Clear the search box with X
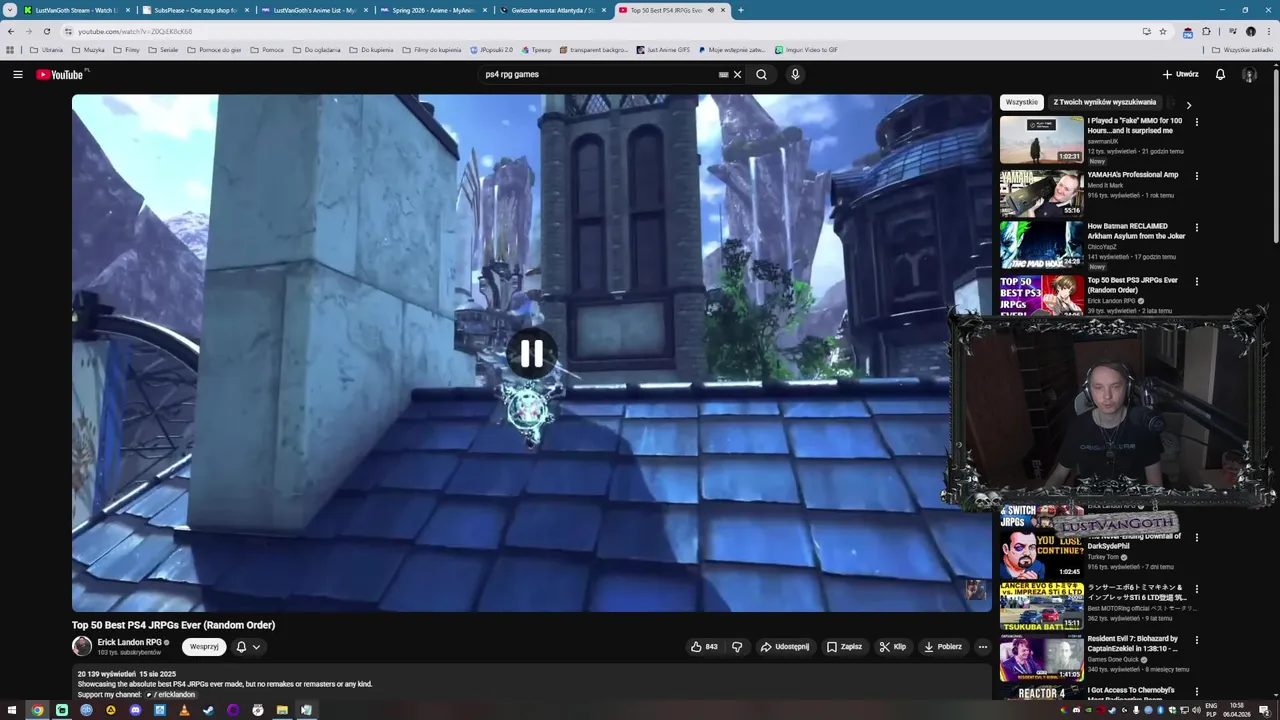The height and width of the screenshot is (720, 1280). pos(738,74)
